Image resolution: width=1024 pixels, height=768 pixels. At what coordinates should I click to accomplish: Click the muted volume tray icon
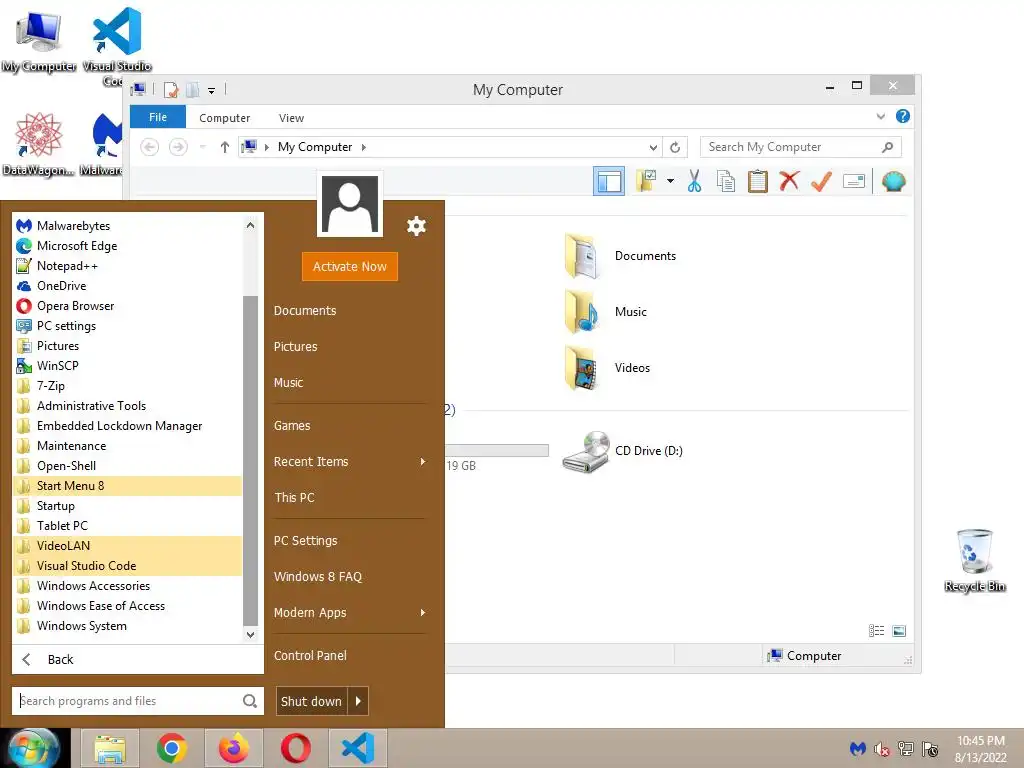[882, 749]
